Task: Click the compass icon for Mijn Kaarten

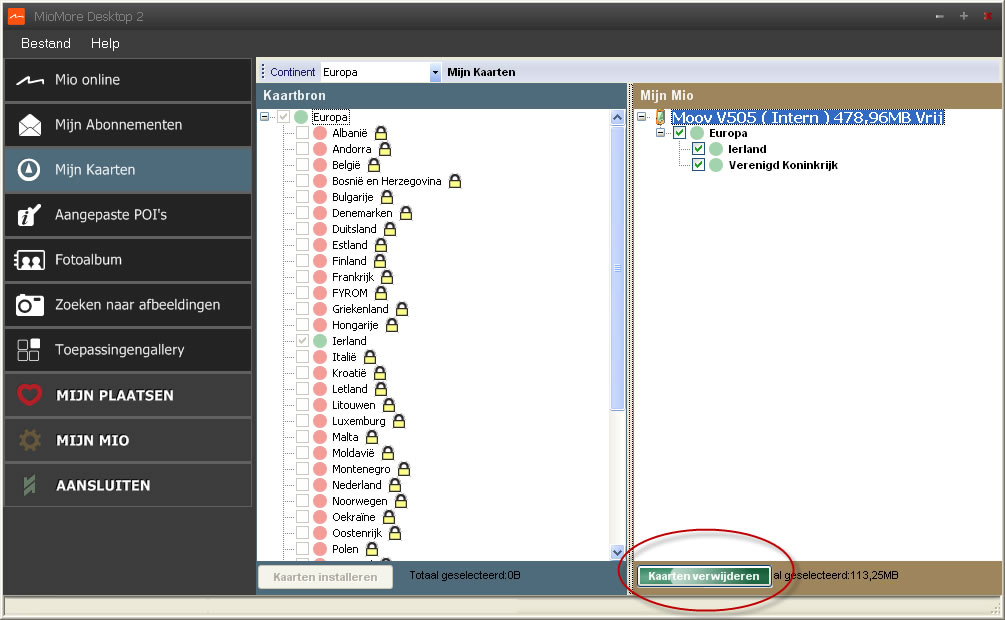Action: tap(29, 170)
